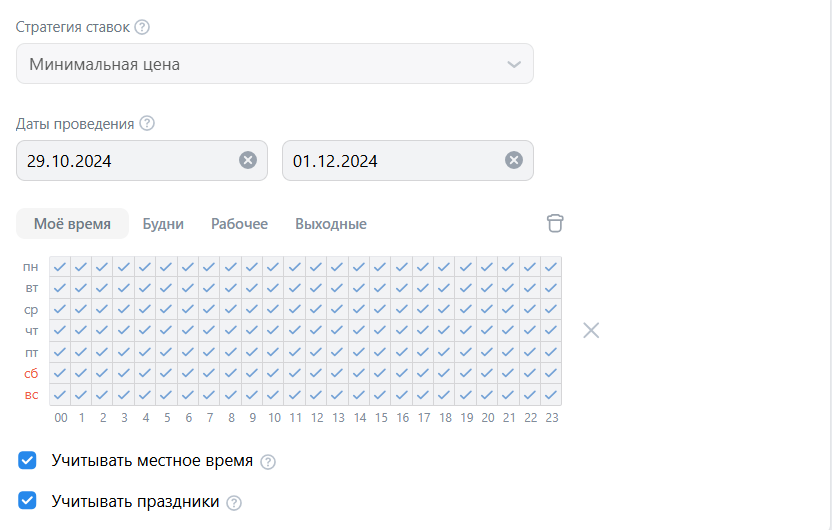Viewport: 832px width, 530px height.
Task: Click hour 12 column label
Action: (x=317, y=417)
